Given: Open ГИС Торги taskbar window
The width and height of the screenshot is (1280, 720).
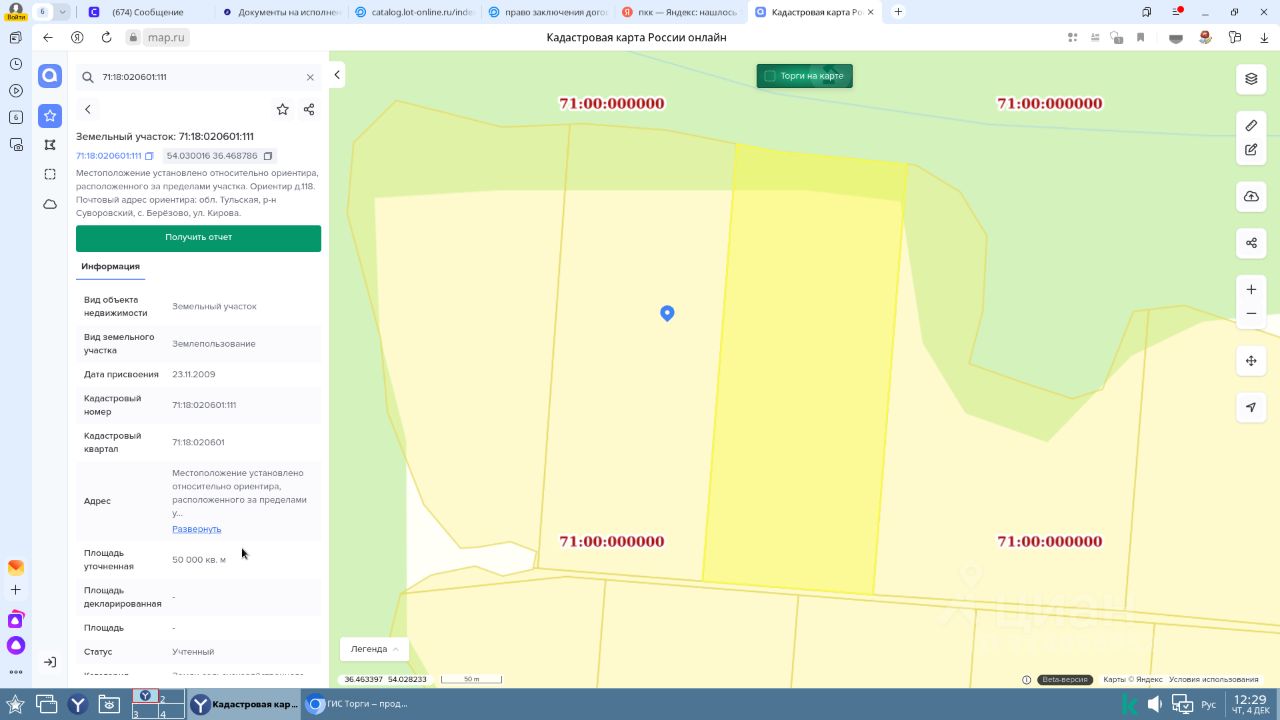Looking at the screenshot, I should (x=361, y=704).
